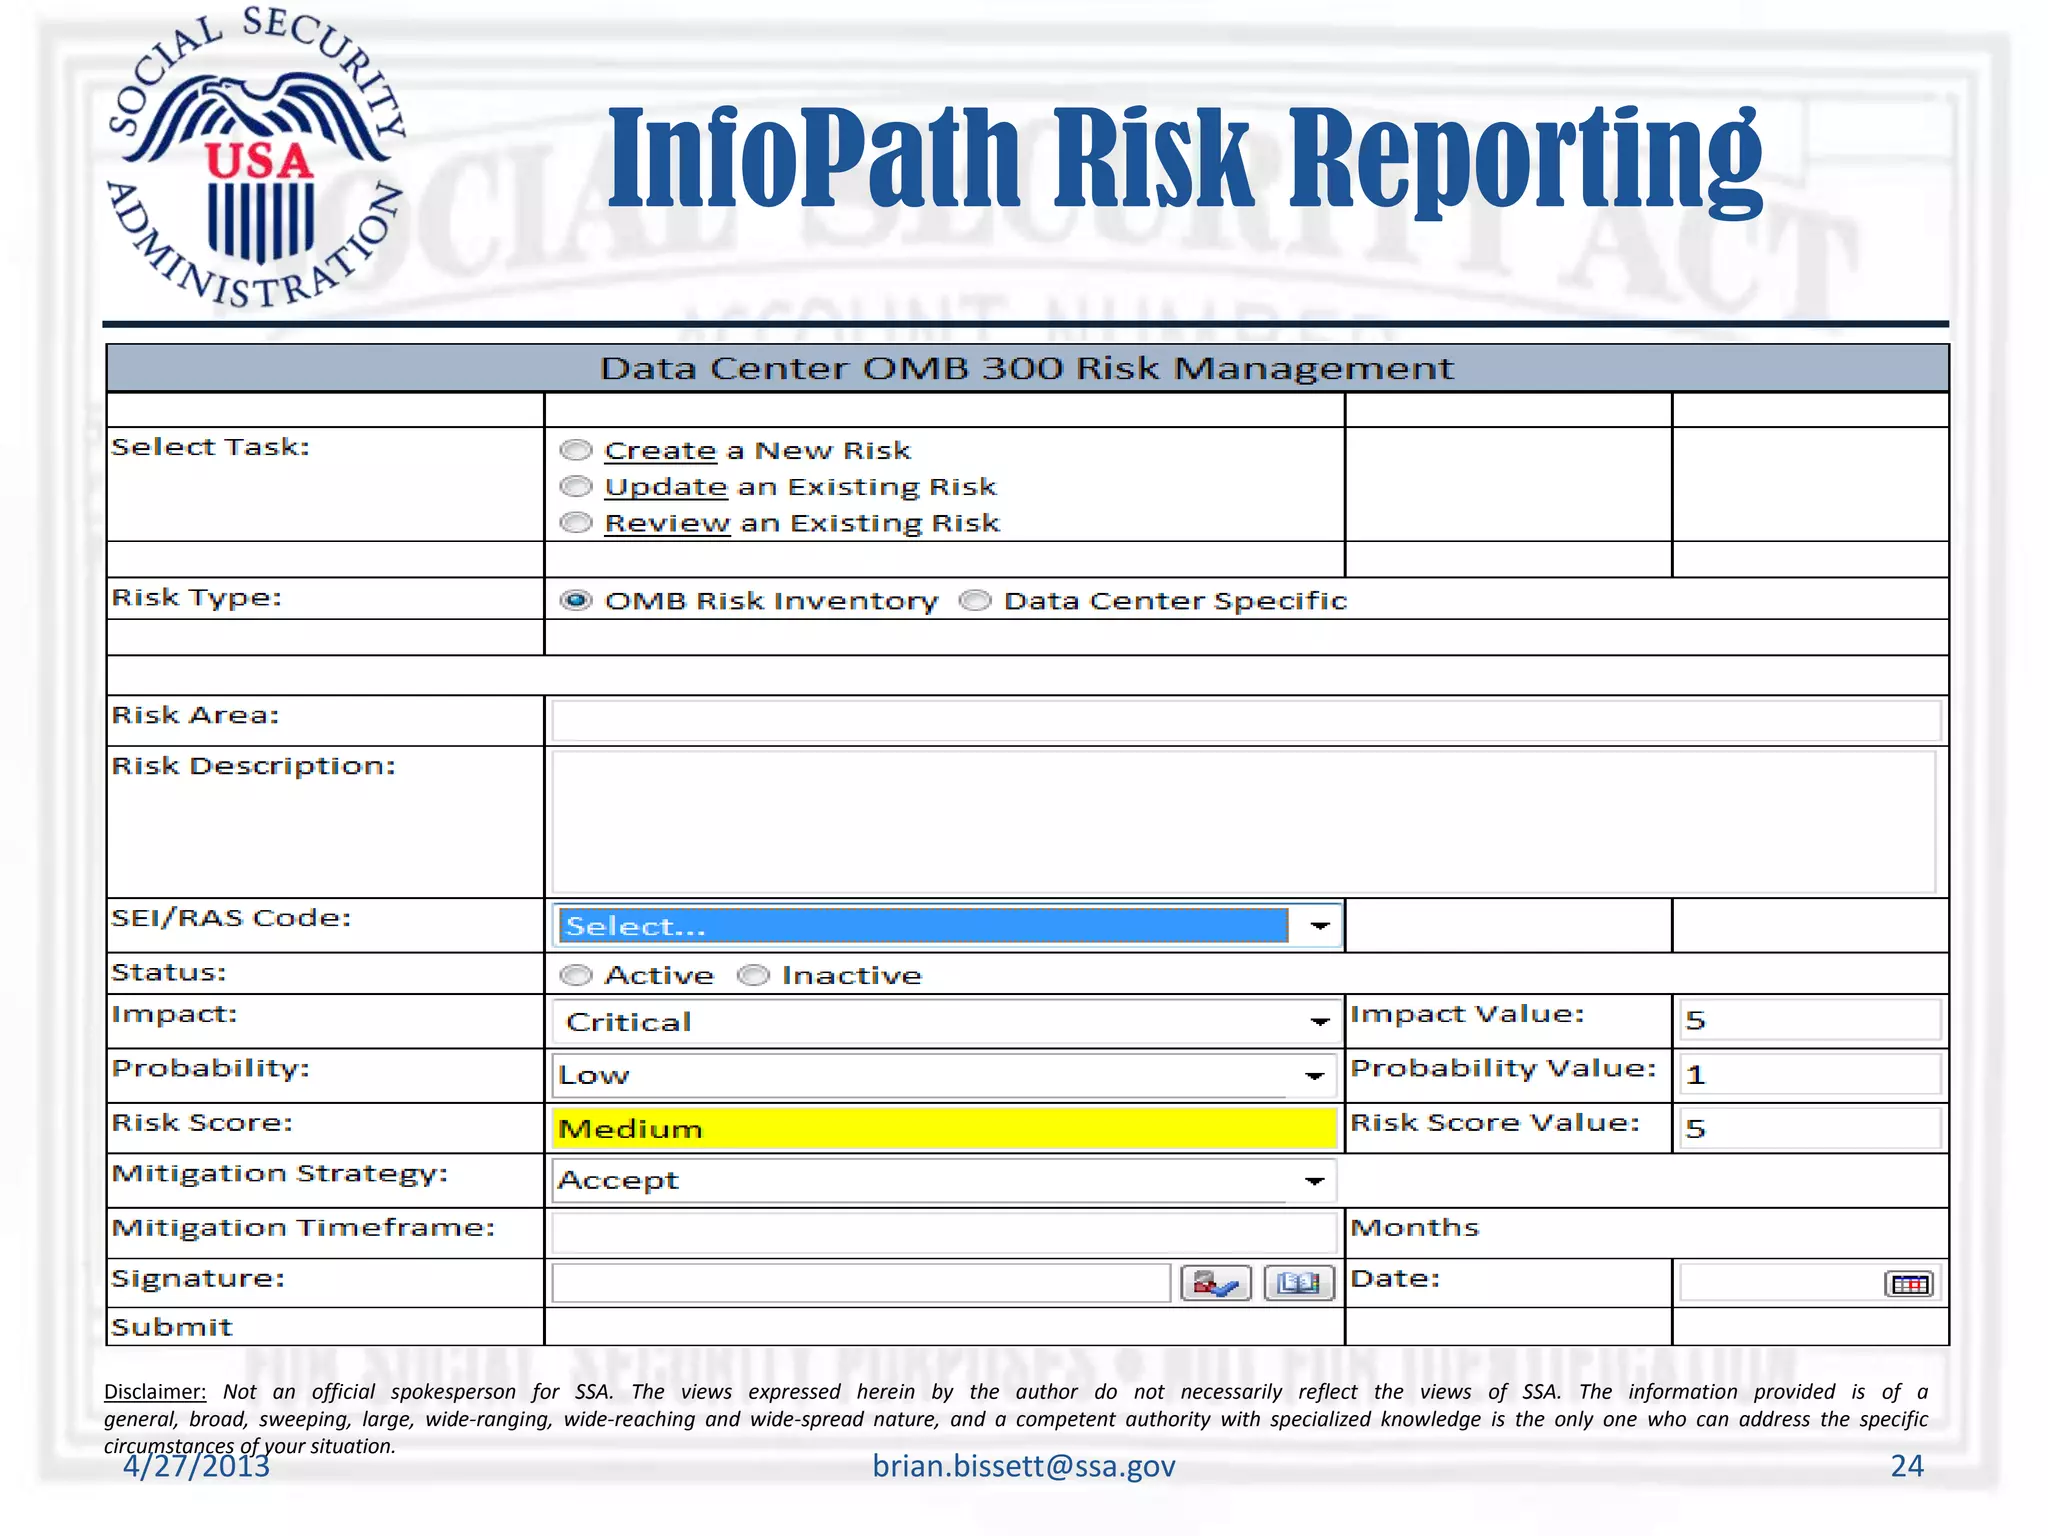
Task: Select OMB Risk Inventory radio button
Action: pyautogui.click(x=576, y=601)
